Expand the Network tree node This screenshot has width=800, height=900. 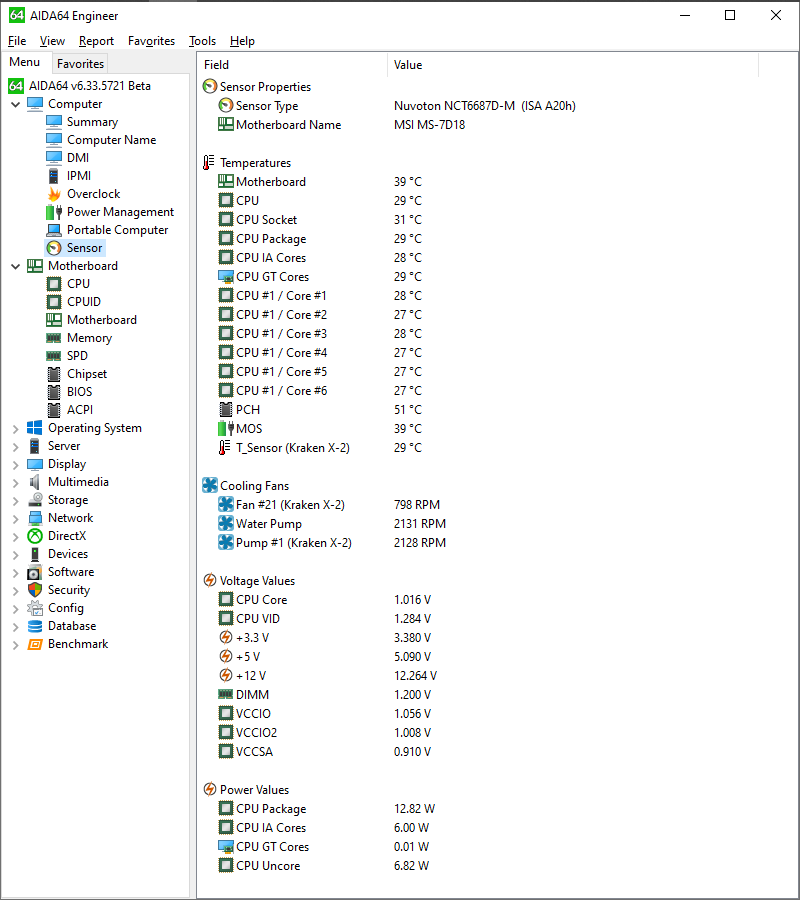click(15, 518)
